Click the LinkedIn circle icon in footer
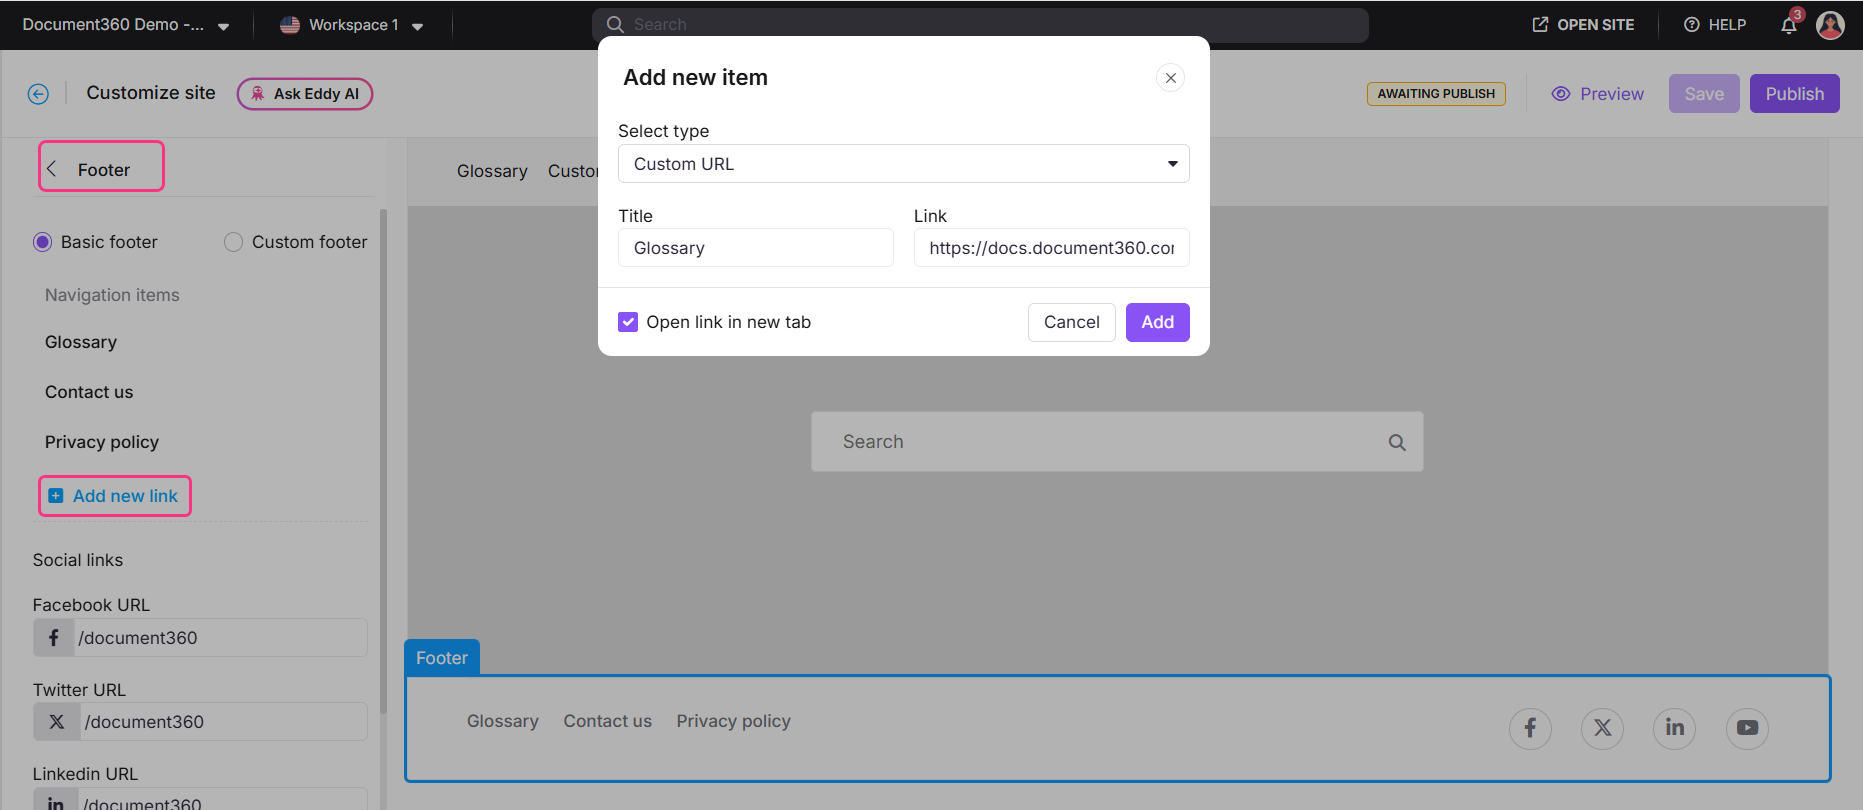This screenshot has height=810, width=1863. pos(1675,728)
